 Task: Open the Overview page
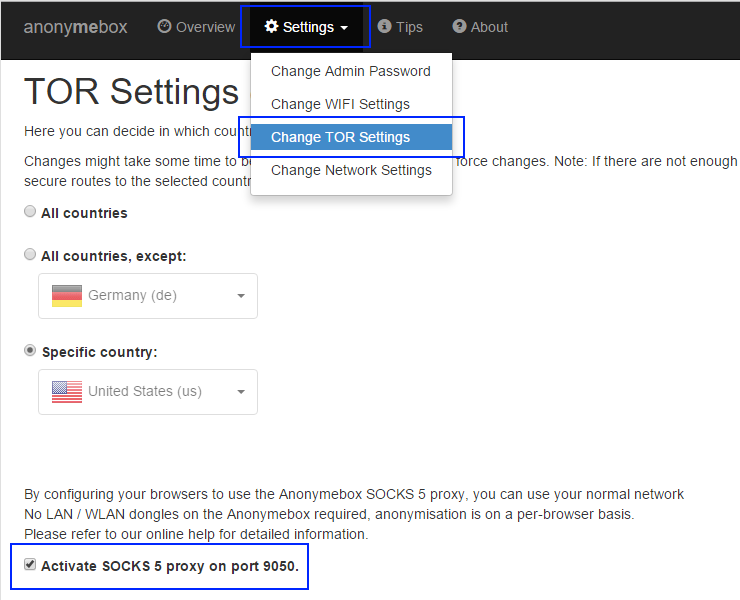[x=196, y=27]
